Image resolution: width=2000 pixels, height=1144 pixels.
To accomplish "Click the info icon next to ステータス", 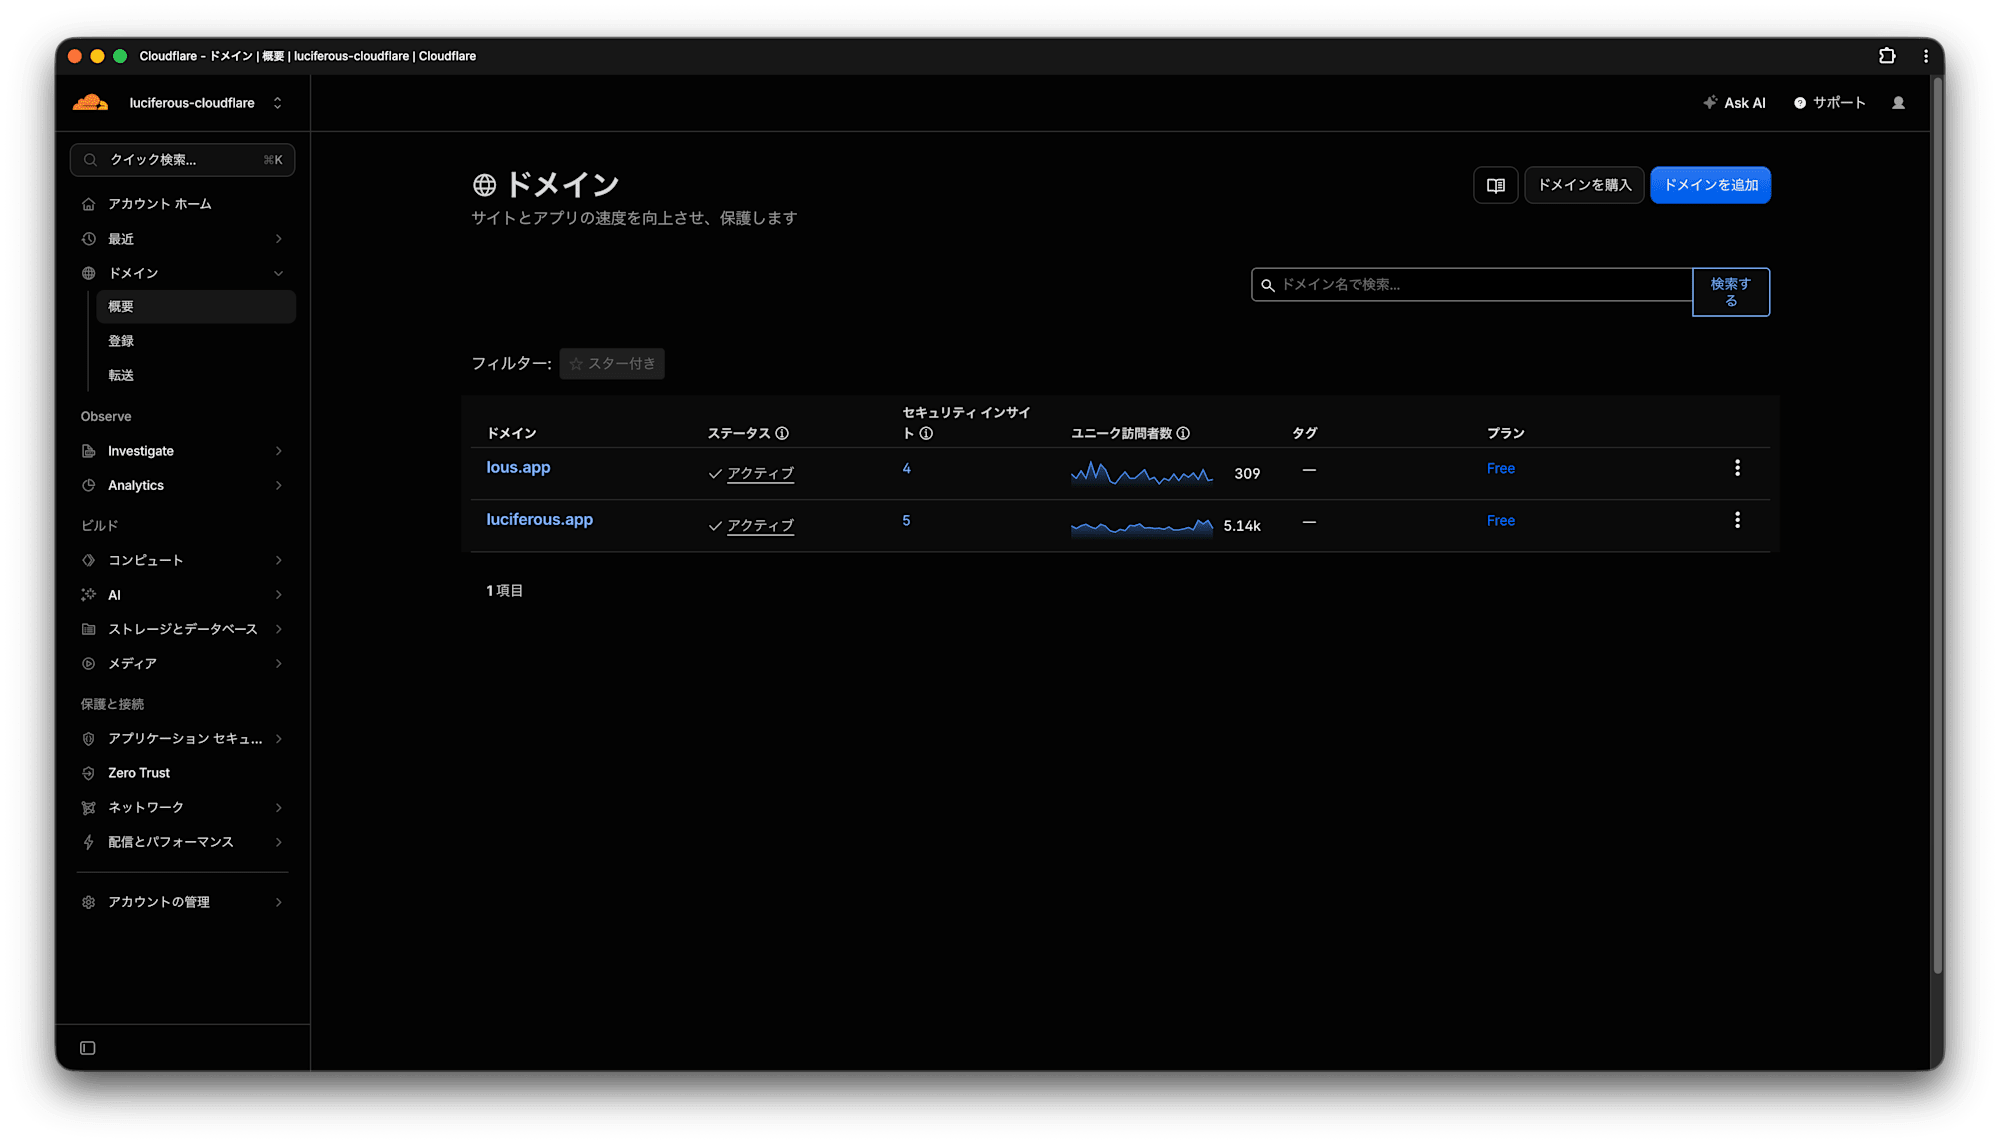I will [x=782, y=433].
